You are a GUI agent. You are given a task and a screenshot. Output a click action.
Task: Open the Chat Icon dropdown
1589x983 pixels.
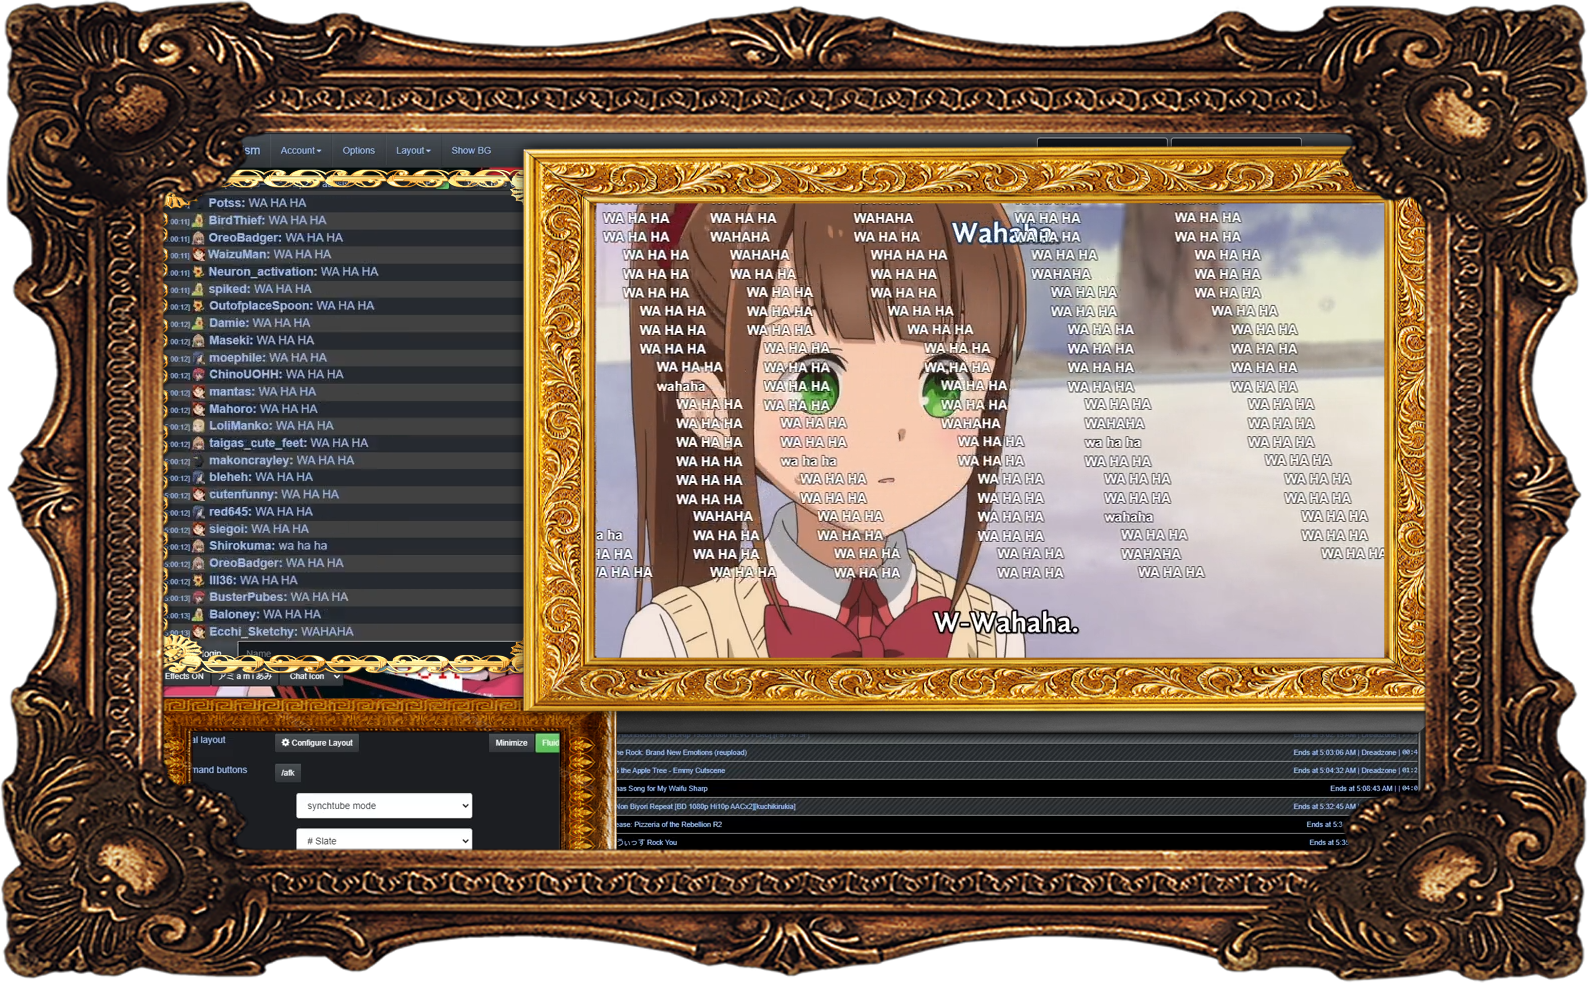pyautogui.click(x=313, y=677)
